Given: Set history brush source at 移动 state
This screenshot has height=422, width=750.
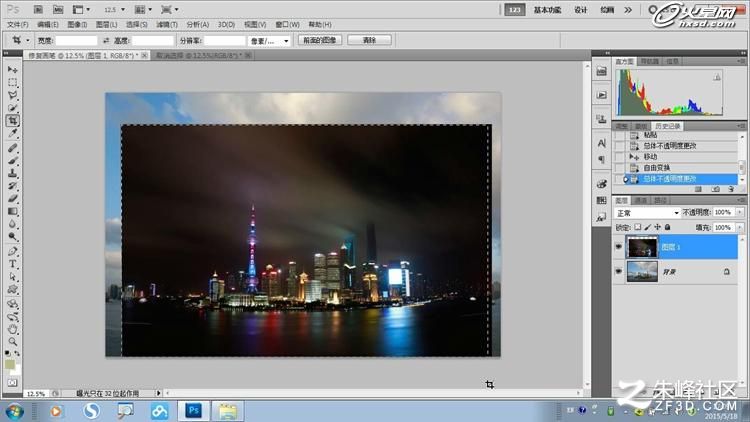Looking at the screenshot, I should click(x=619, y=157).
